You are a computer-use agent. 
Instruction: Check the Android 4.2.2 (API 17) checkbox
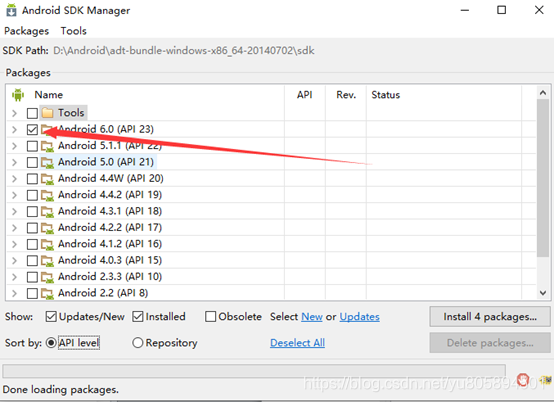(x=32, y=228)
